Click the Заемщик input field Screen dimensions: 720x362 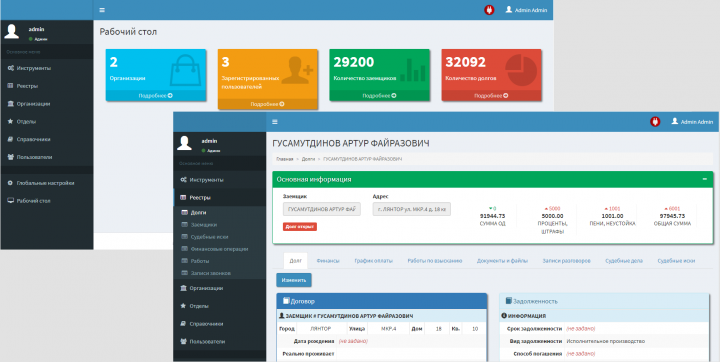(322, 209)
